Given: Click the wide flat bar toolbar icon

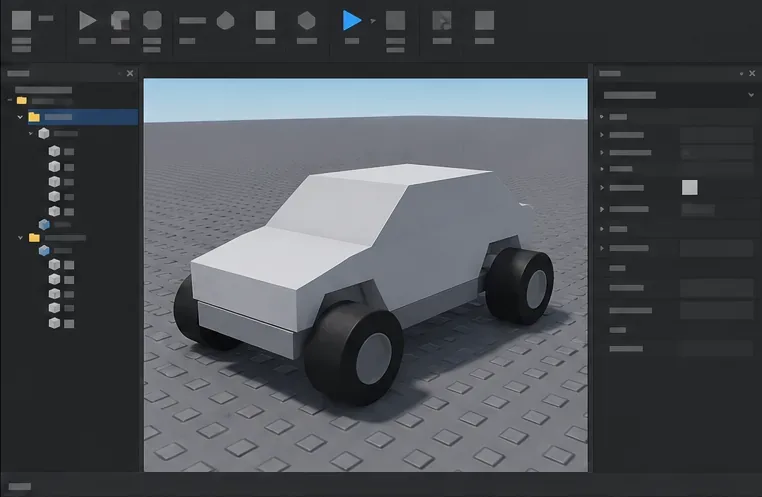Looking at the screenshot, I should 192,20.
